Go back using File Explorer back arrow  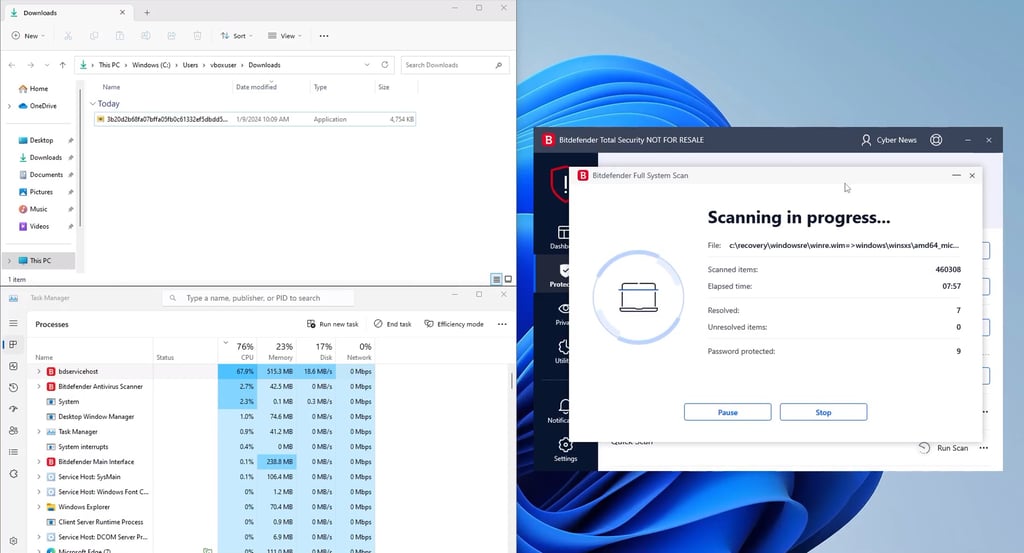[x=12, y=65]
